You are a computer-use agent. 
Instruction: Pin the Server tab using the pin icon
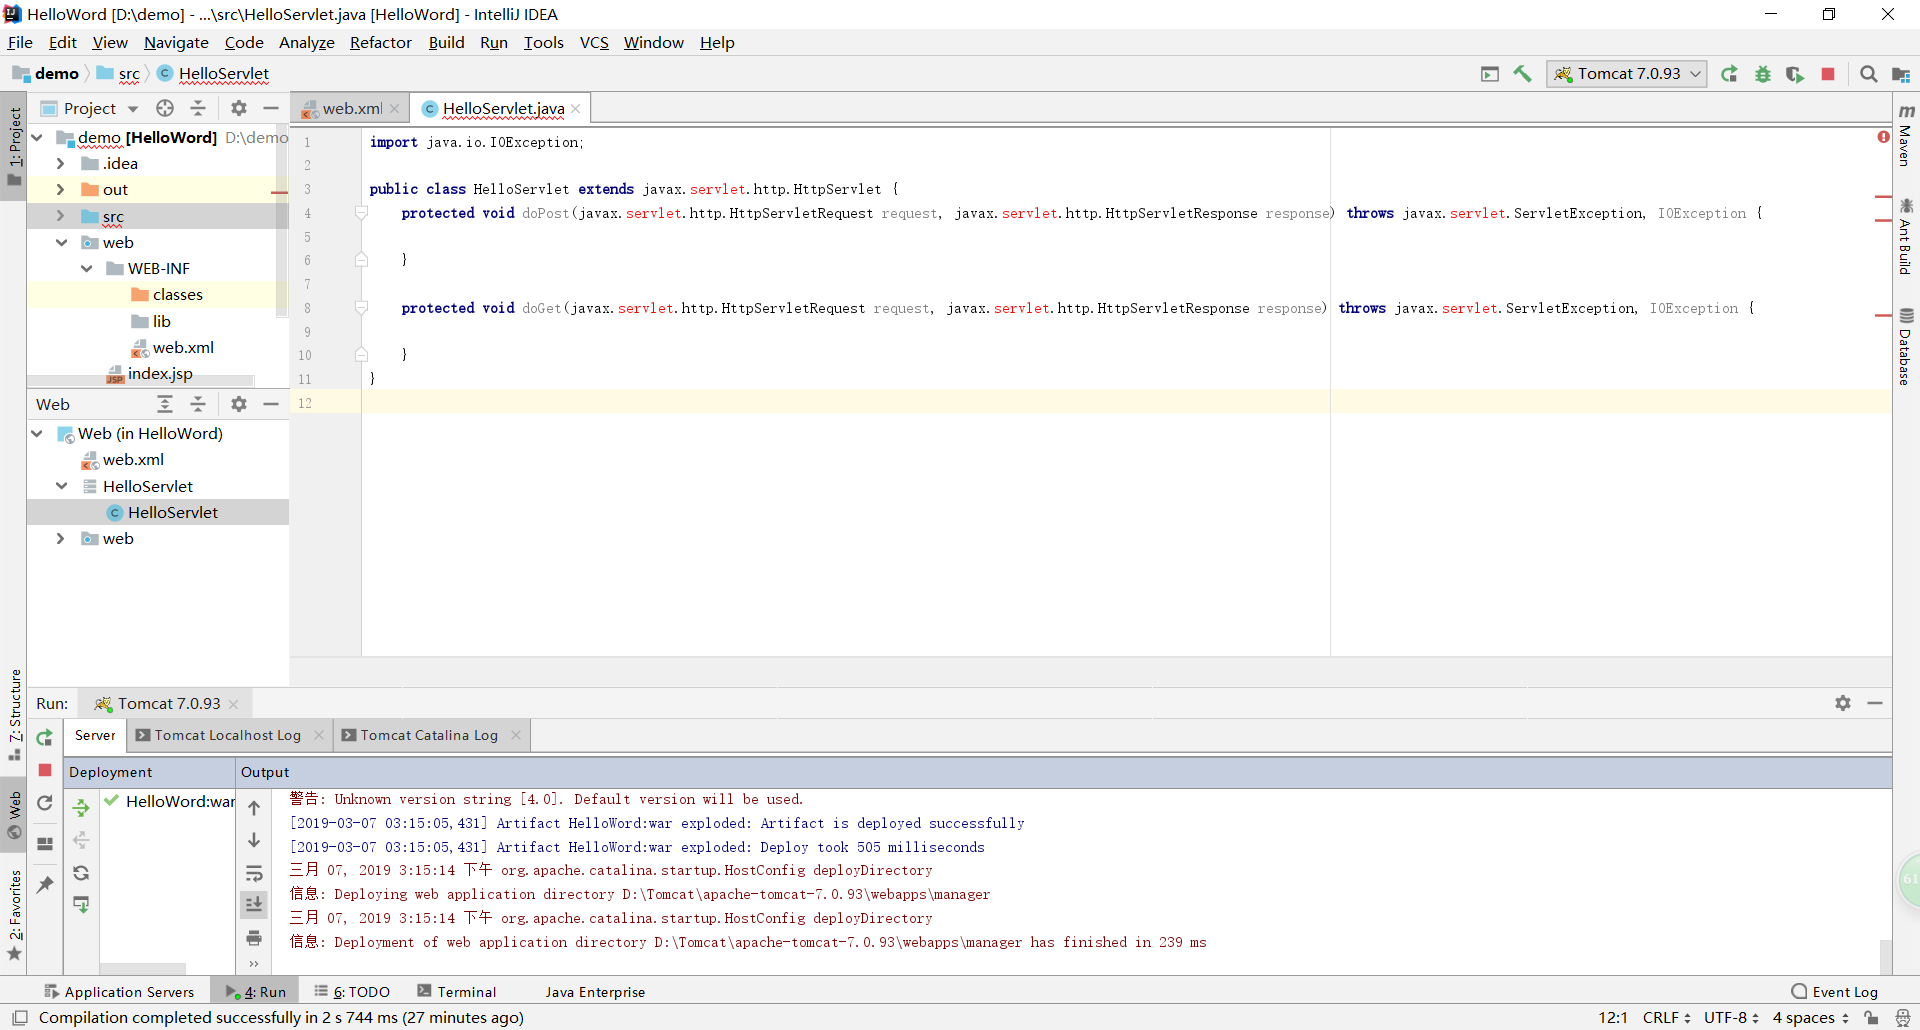click(x=44, y=885)
